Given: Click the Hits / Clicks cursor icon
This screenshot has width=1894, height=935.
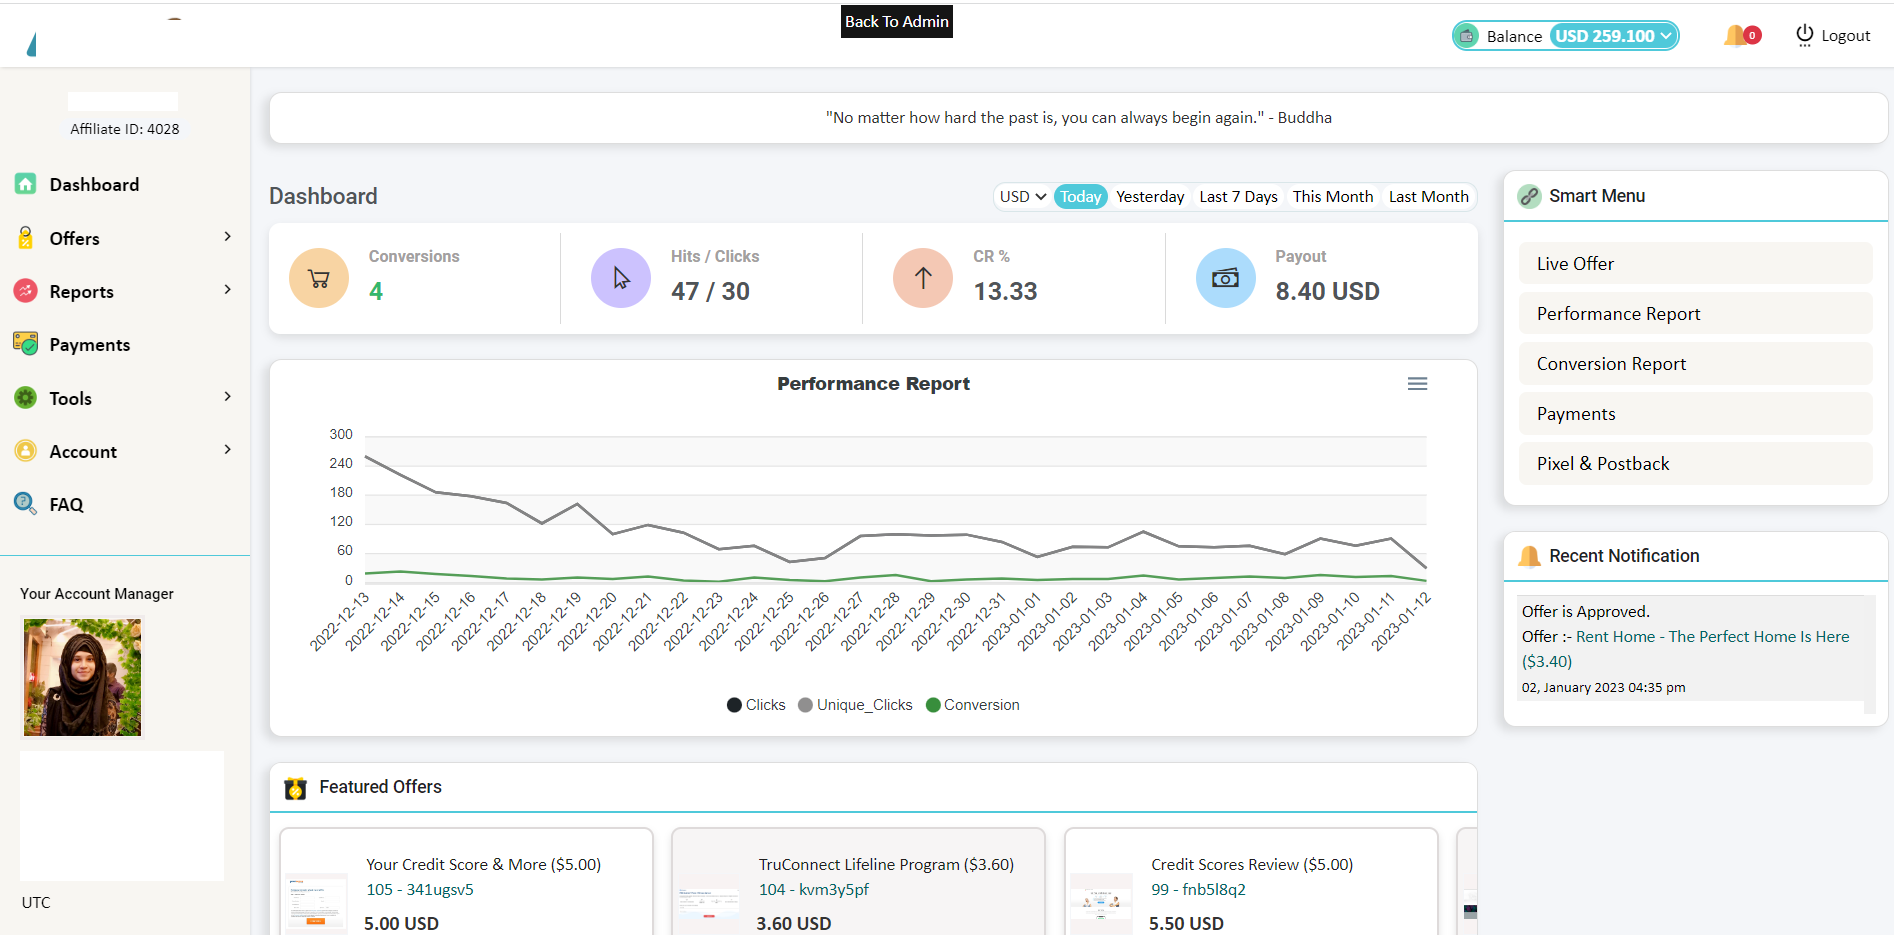Looking at the screenshot, I should coord(621,278).
